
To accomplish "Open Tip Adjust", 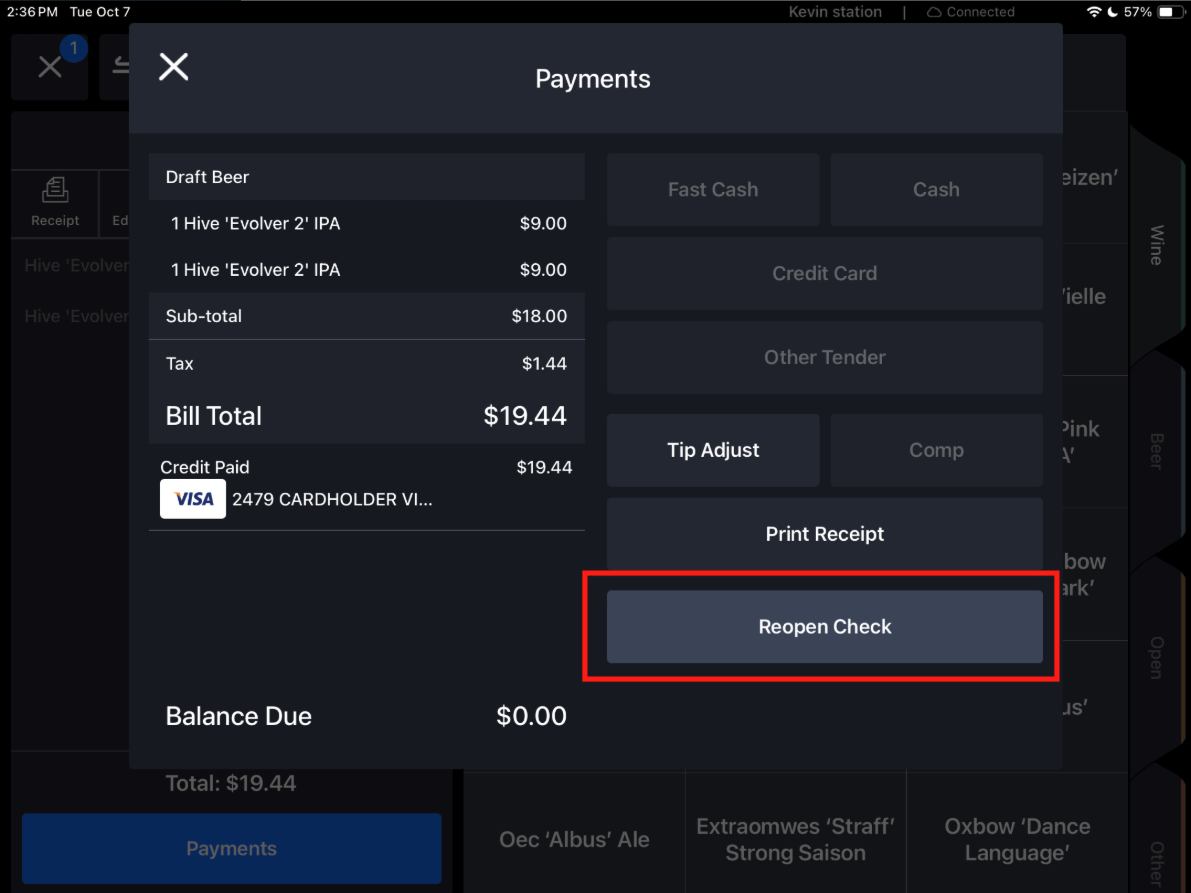I will (x=712, y=450).
